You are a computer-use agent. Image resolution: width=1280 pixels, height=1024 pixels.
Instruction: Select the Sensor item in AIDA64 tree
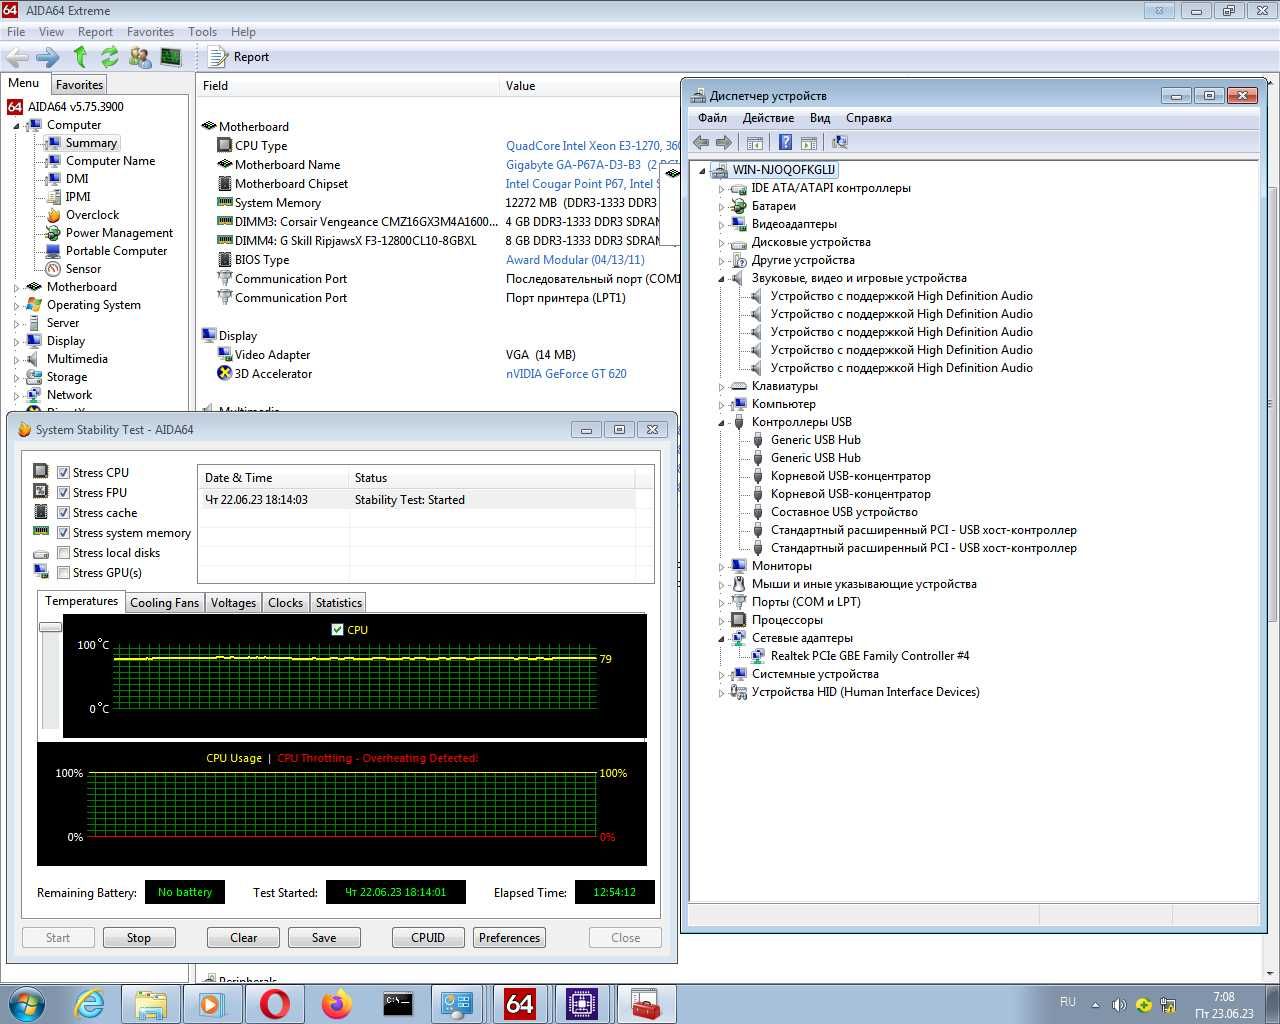click(x=83, y=269)
